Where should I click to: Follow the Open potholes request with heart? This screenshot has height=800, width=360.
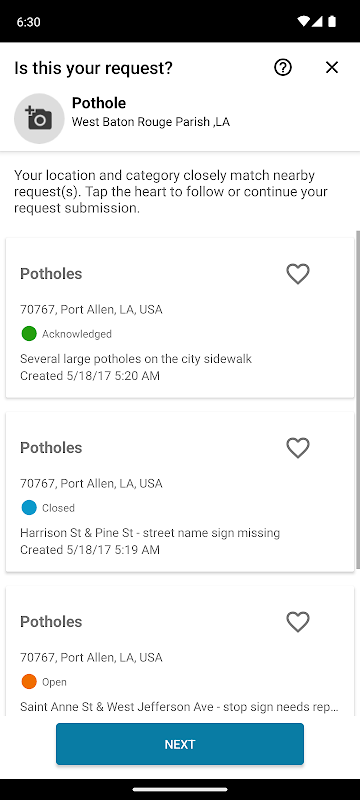coord(298,621)
